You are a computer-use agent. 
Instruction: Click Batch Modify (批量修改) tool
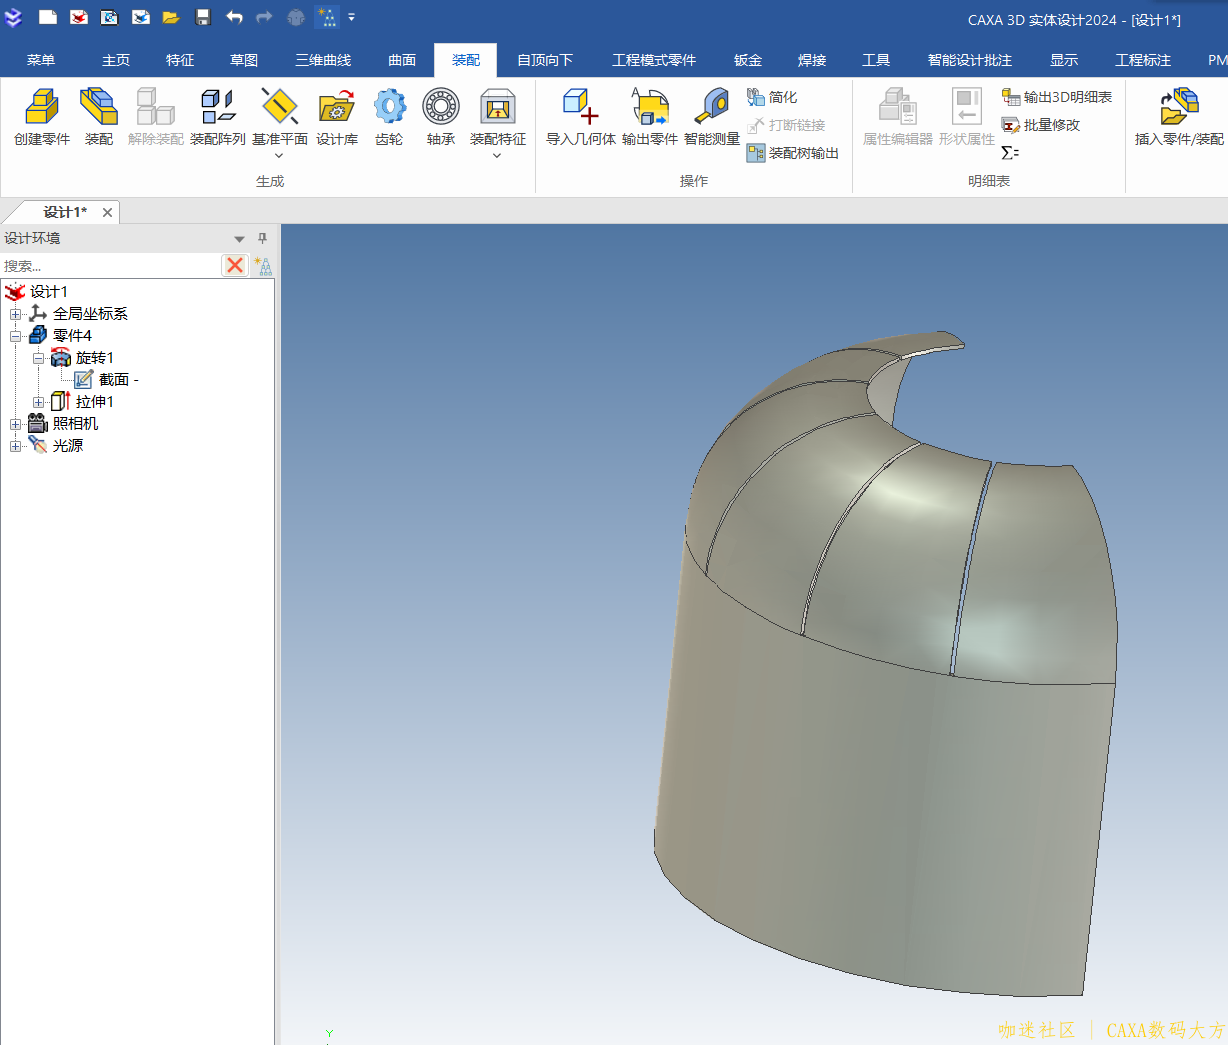pyautogui.click(x=1041, y=125)
